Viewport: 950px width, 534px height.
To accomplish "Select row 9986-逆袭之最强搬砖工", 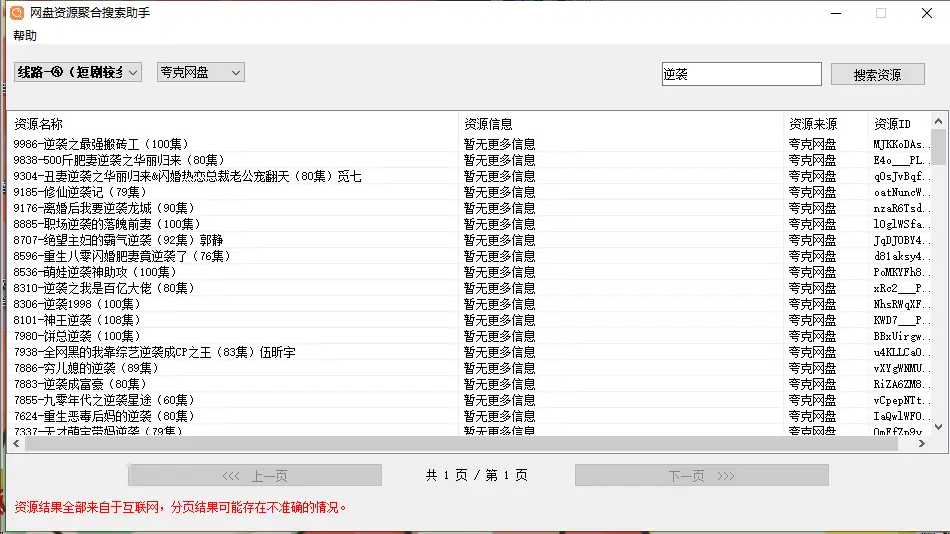I will pos(102,144).
